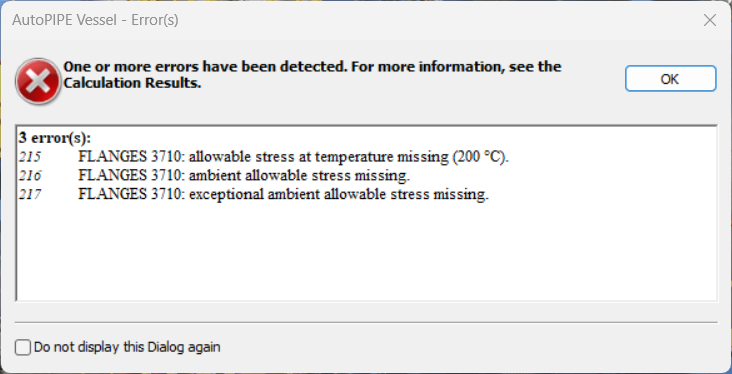Click the Do not display this Dialog again label
Screen dimensions: 732x374
127,347
